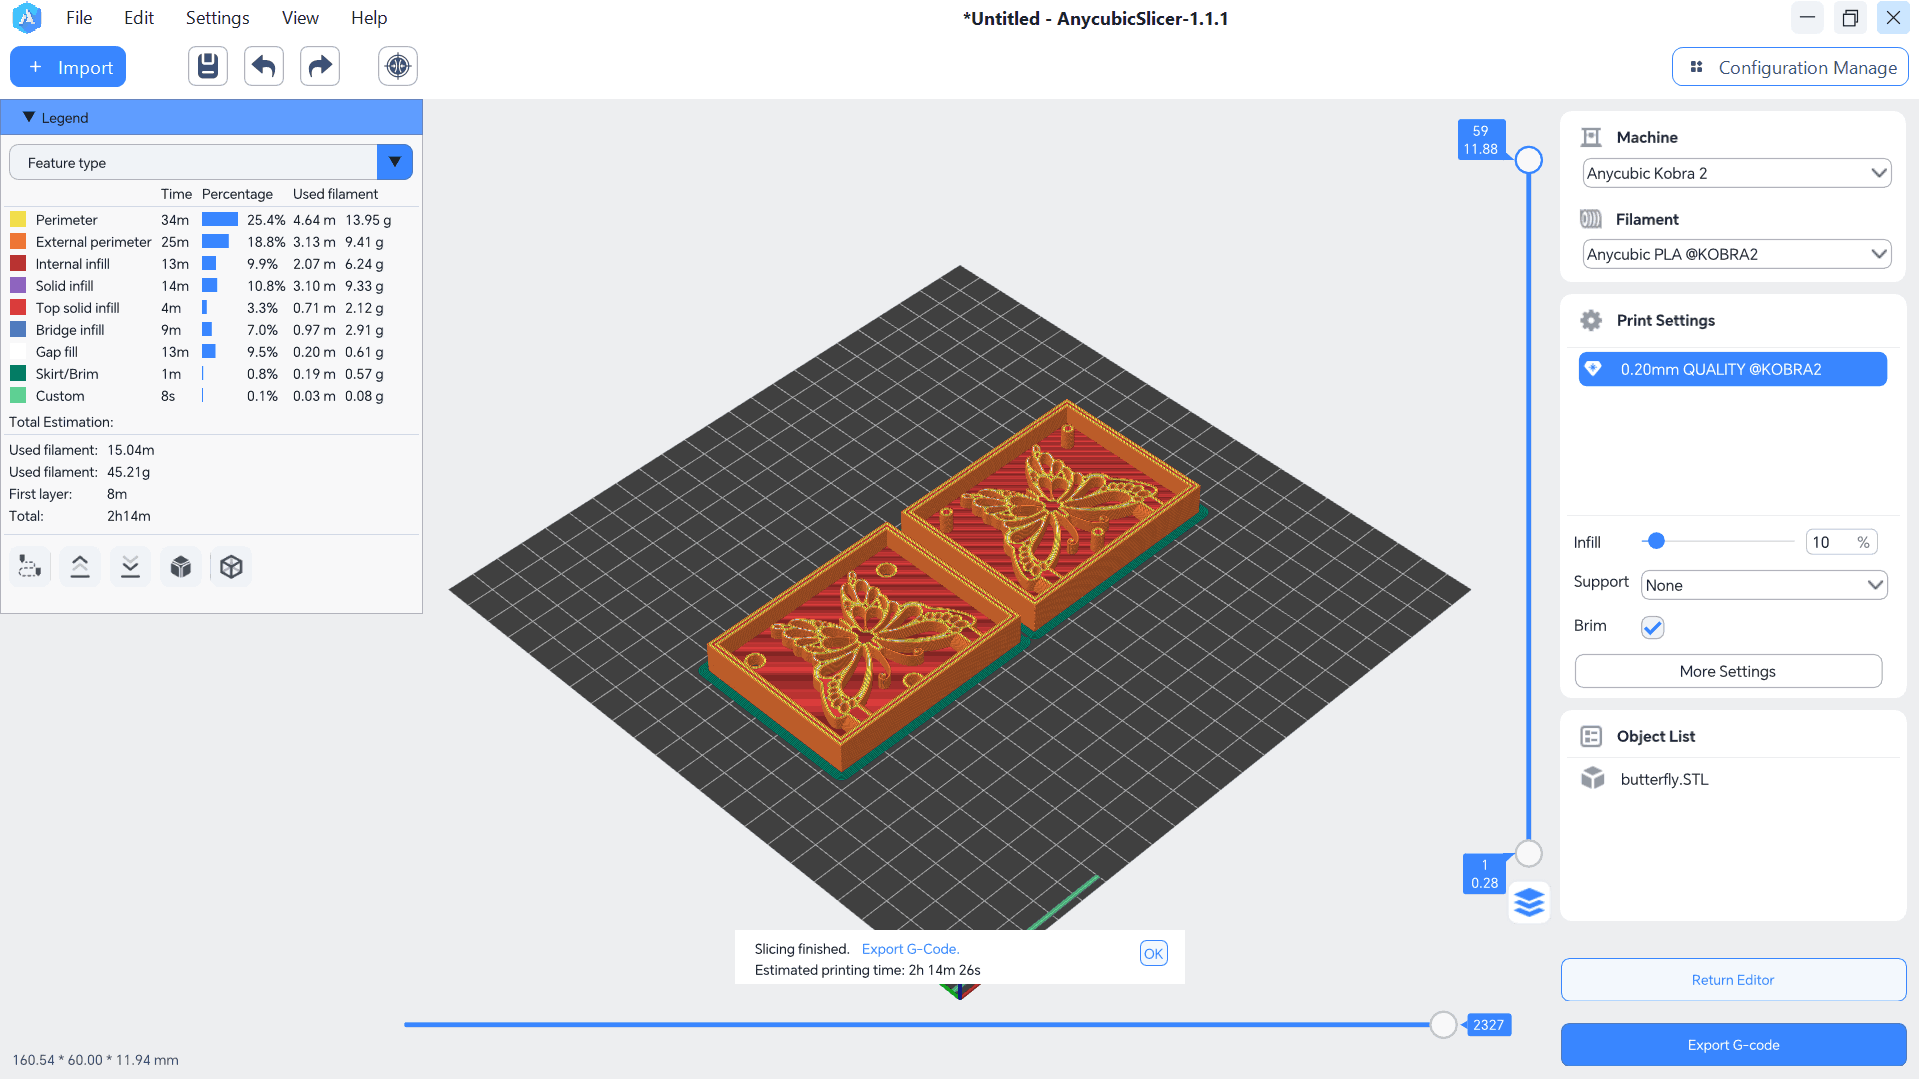Open the View menu
The width and height of the screenshot is (1919, 1079).
[300, 18]
